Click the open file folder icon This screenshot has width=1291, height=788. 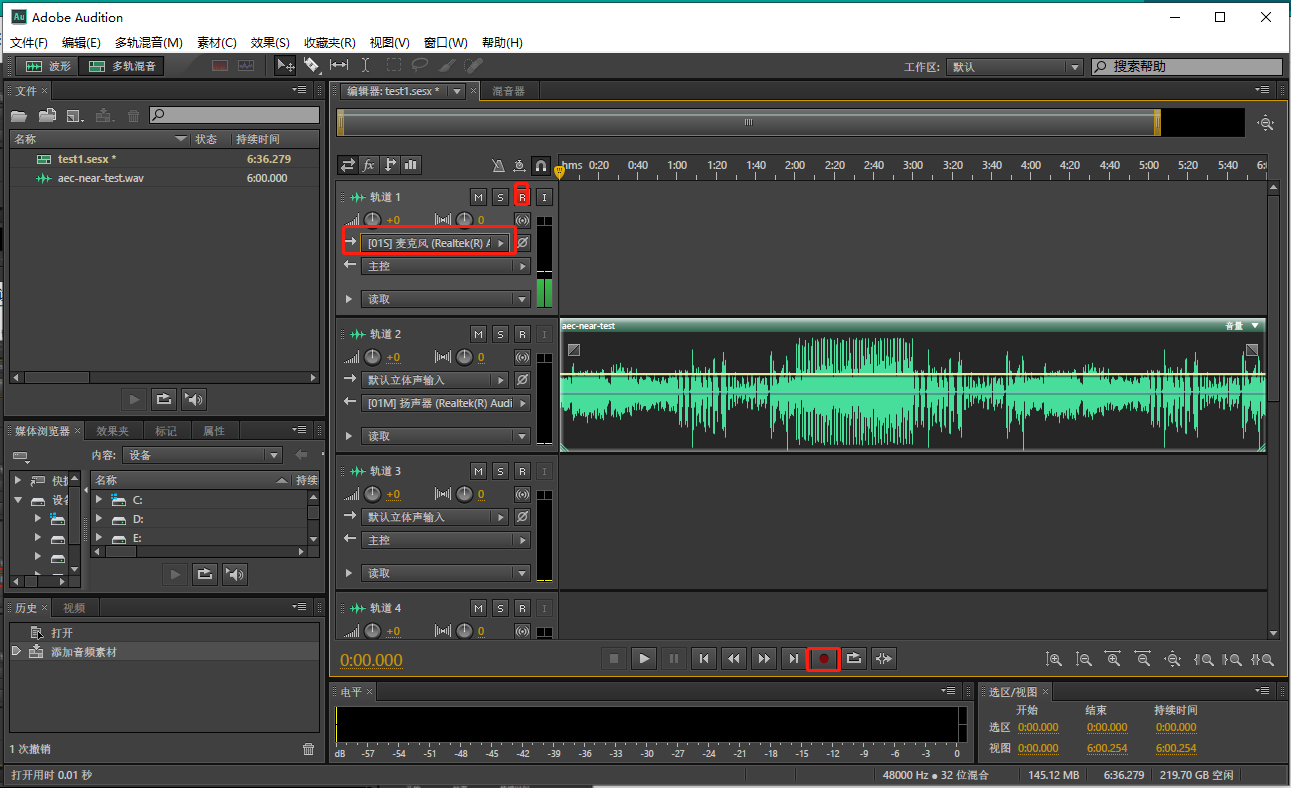(19, 116)
